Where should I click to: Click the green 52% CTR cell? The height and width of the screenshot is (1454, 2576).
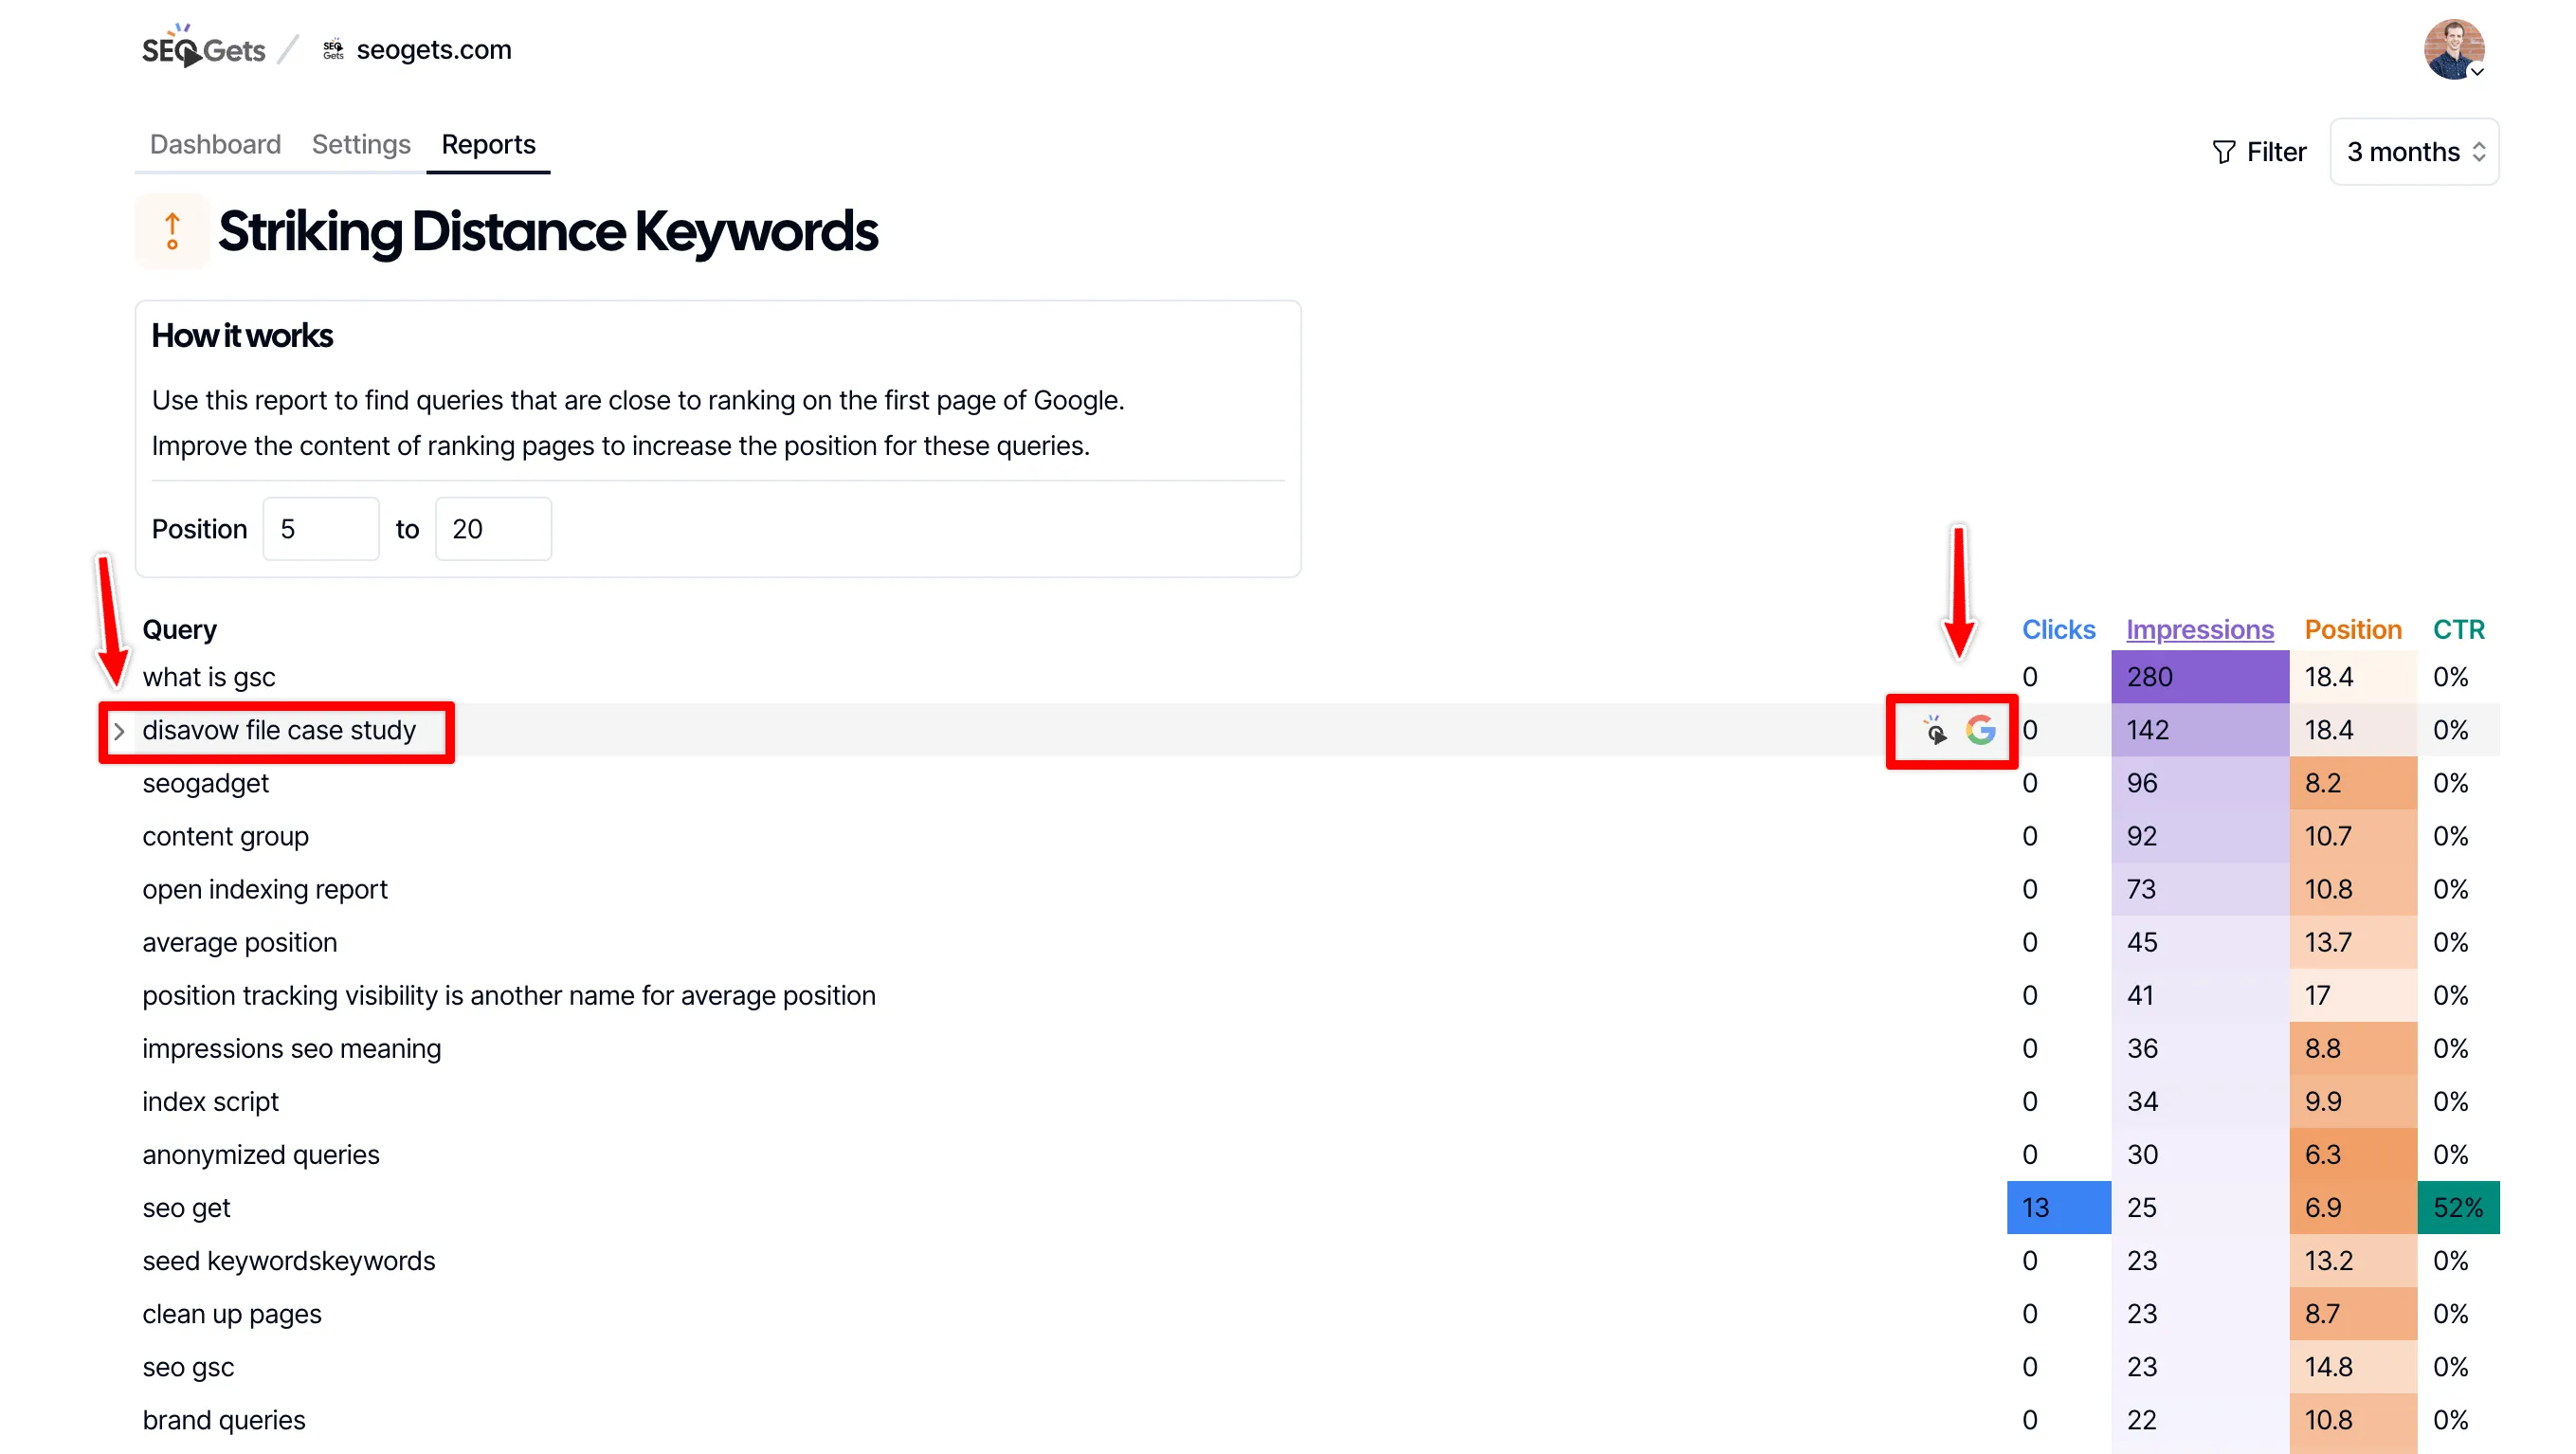coord(2458,1207)
